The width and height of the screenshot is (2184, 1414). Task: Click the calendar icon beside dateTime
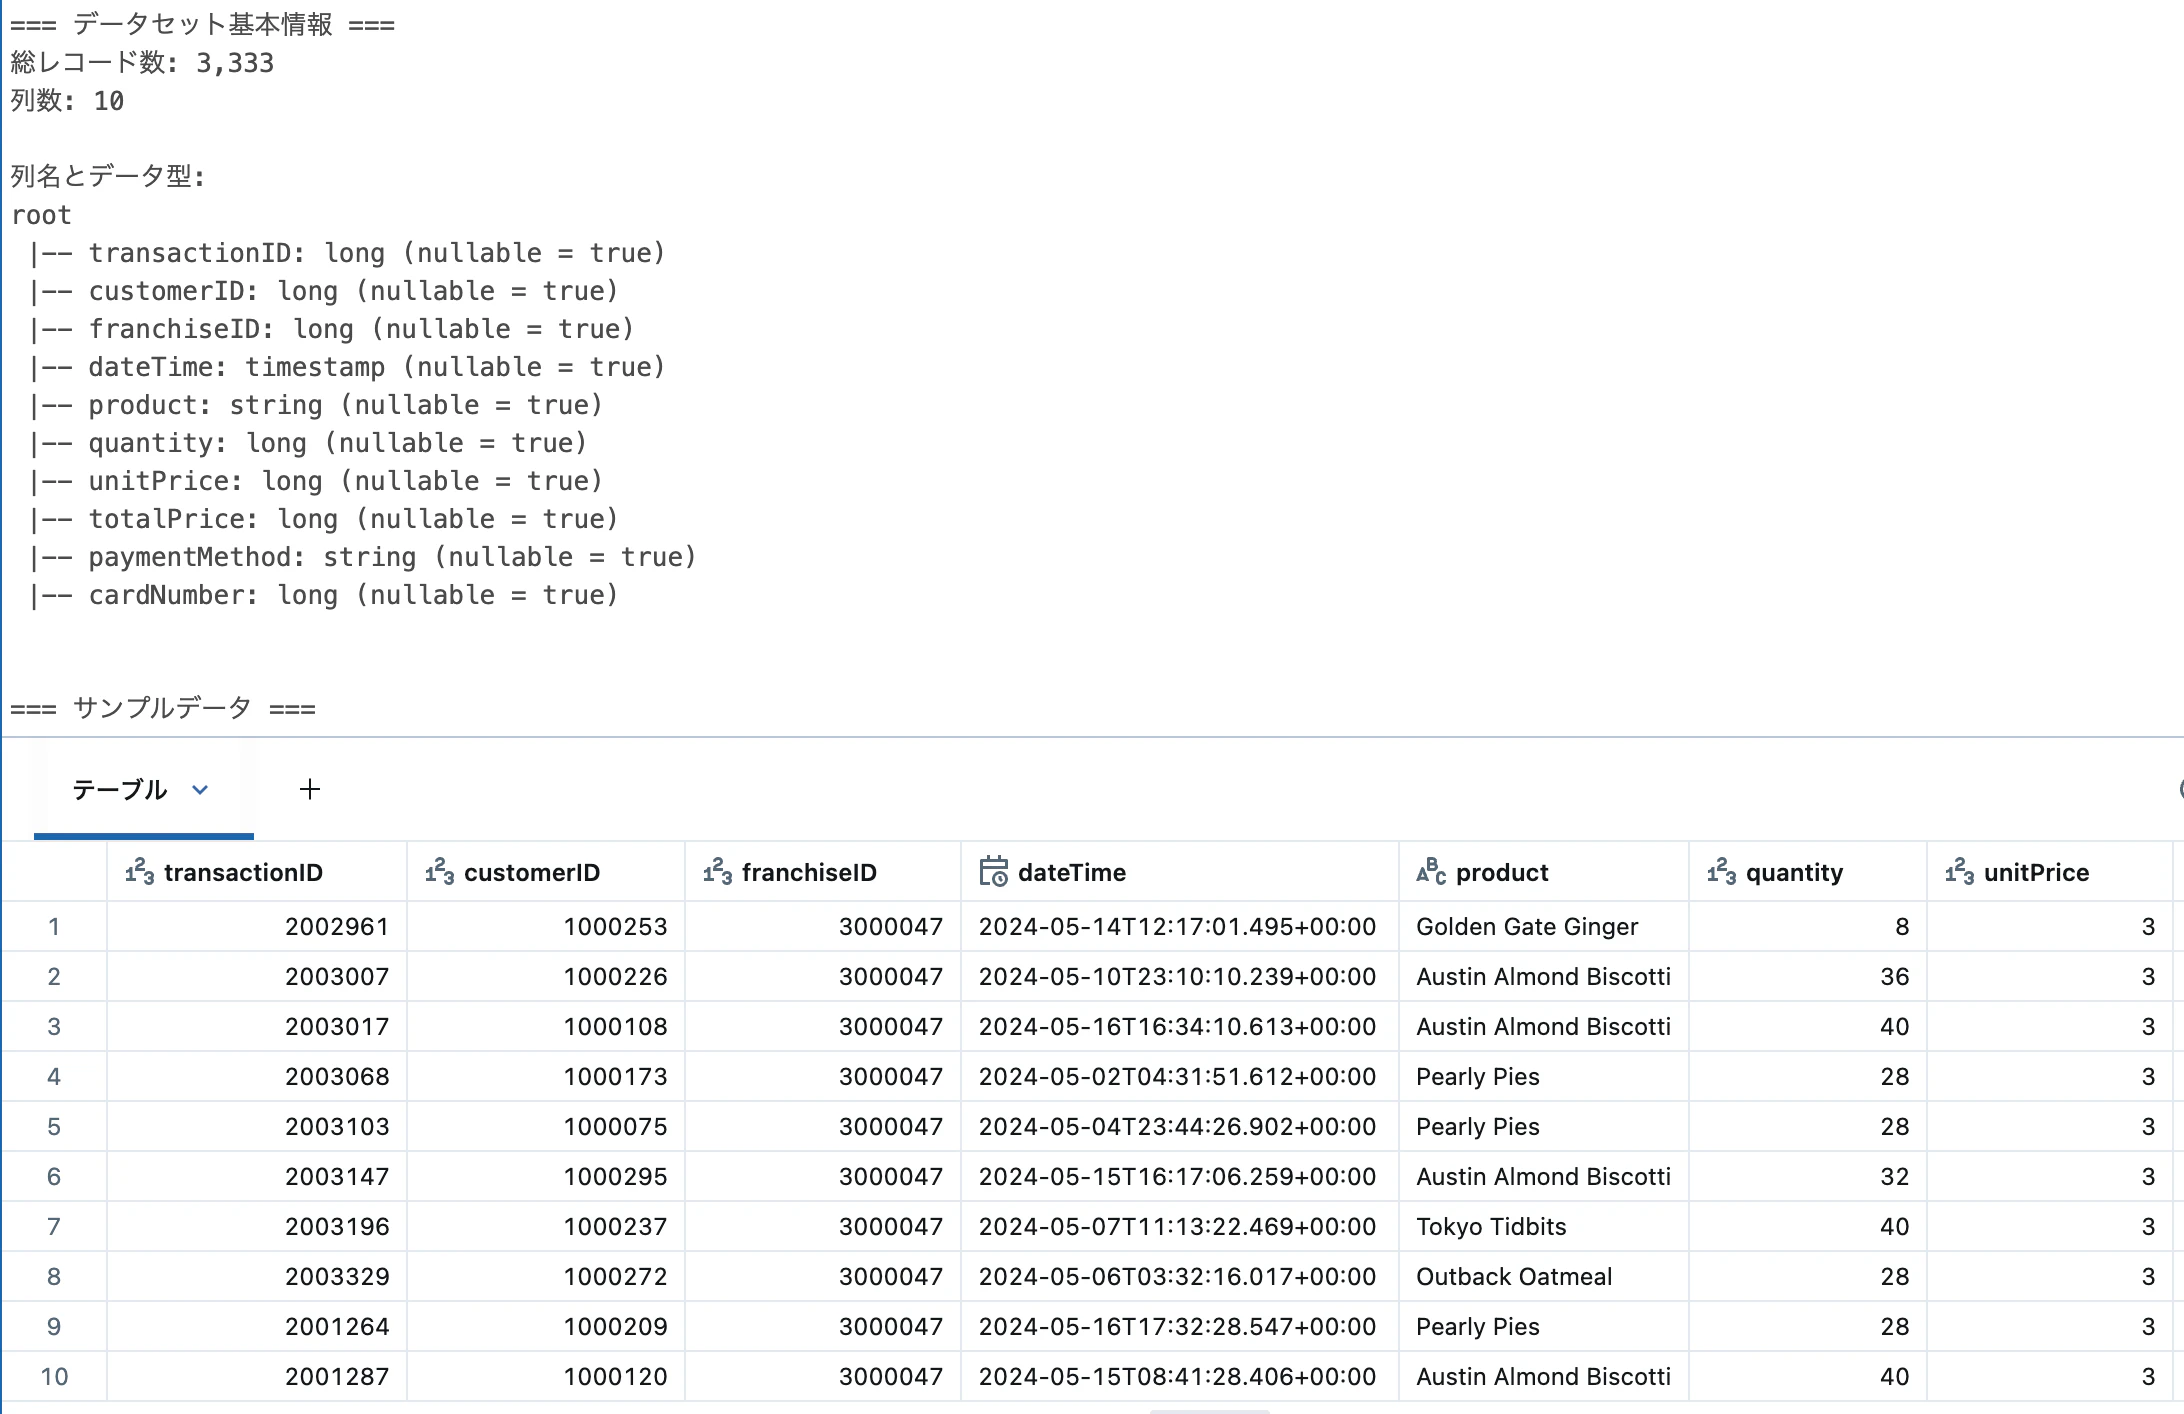click(993, 872)
